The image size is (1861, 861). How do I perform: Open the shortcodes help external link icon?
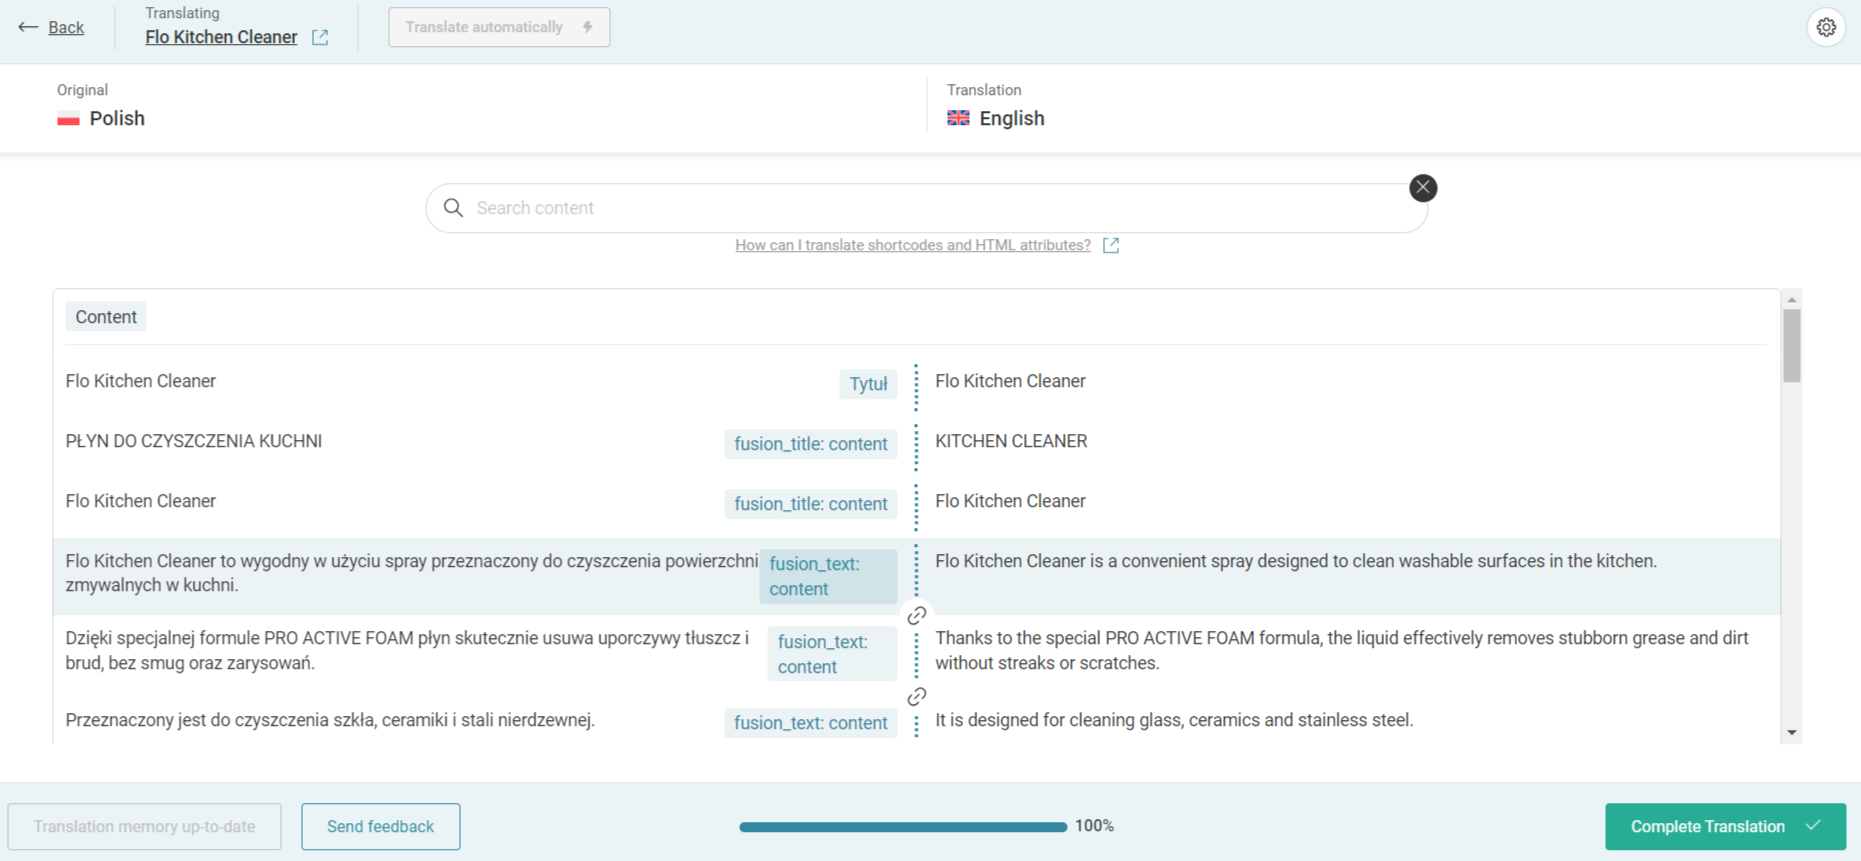(1111, 246)
